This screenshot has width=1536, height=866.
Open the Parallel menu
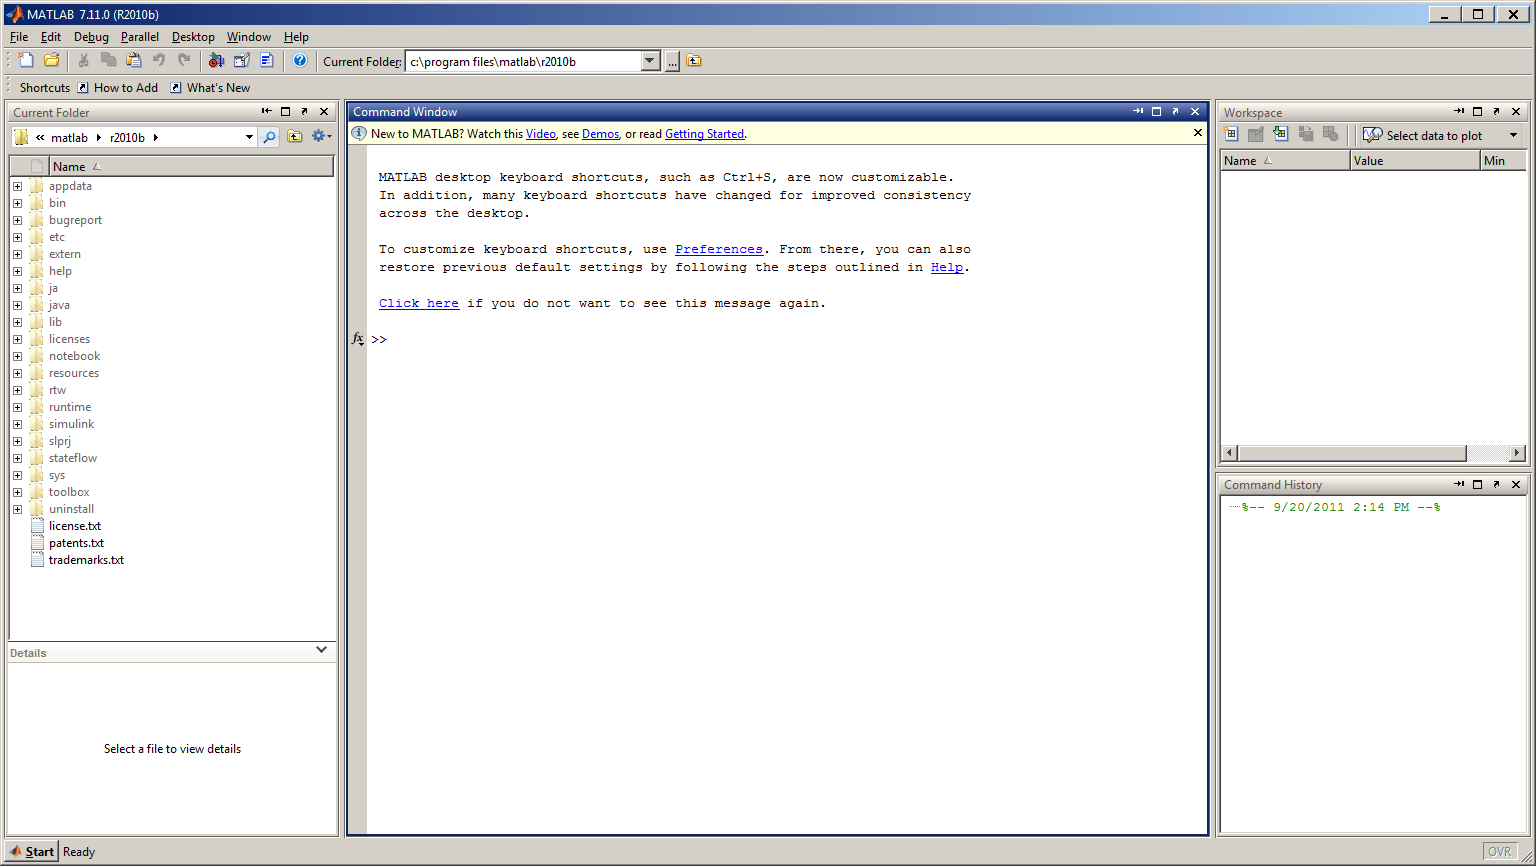140,37
